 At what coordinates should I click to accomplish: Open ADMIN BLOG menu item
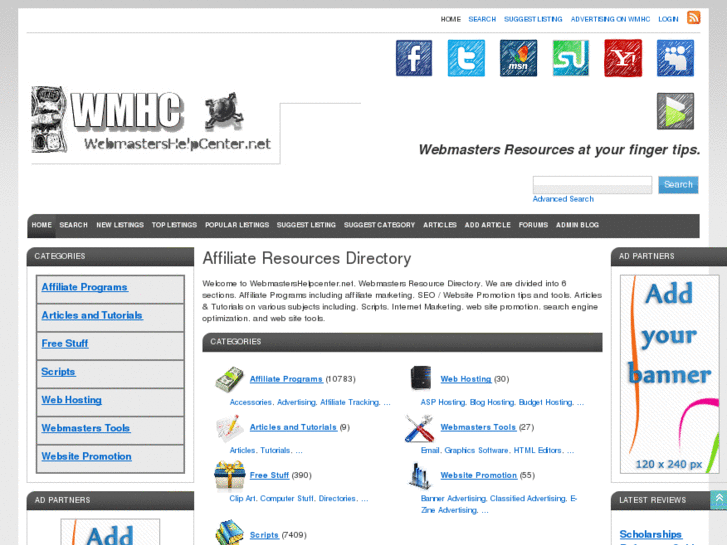tap(577, 225)
